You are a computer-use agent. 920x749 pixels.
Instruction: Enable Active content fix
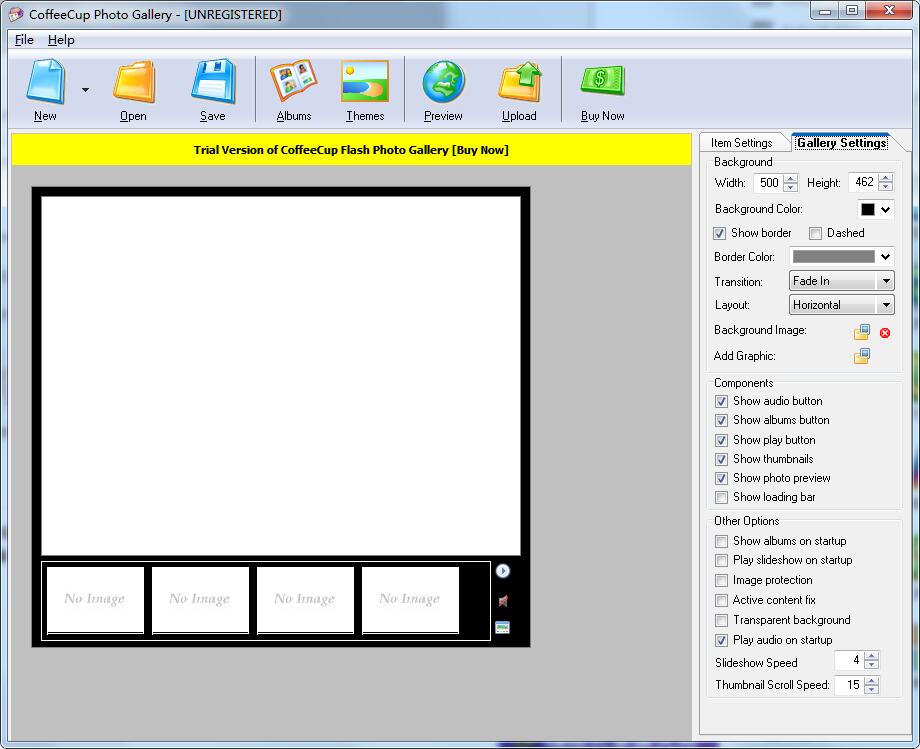tap(721, 601)
